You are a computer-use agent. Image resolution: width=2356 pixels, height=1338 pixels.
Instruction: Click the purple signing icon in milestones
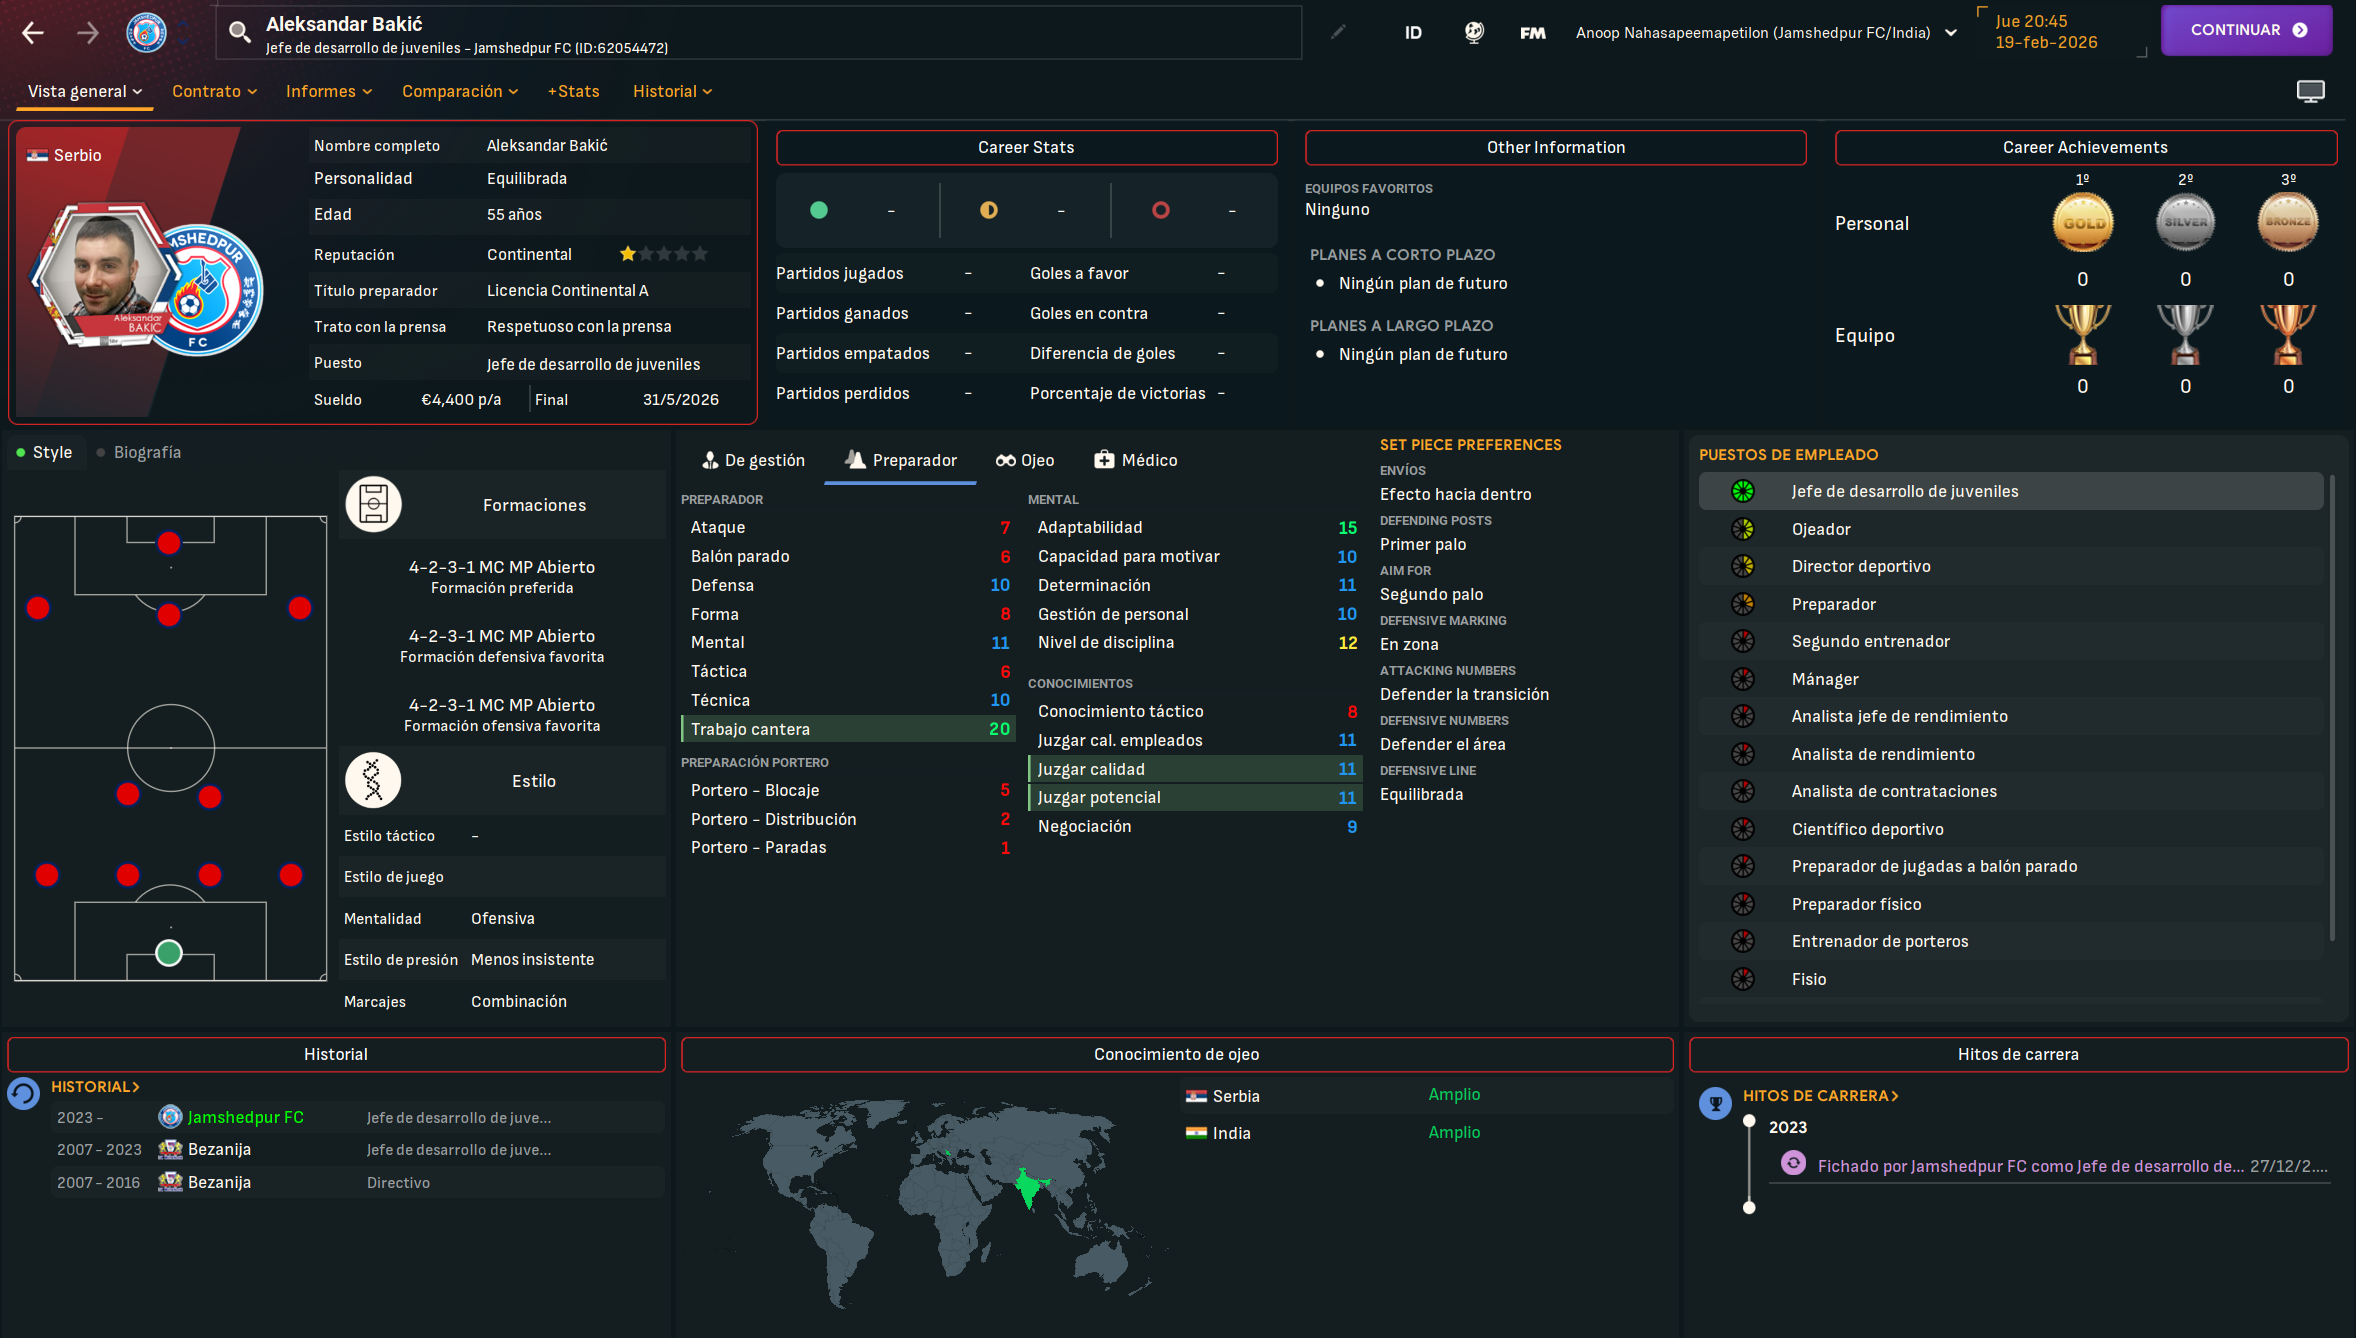click(x=1793, y=1164)
